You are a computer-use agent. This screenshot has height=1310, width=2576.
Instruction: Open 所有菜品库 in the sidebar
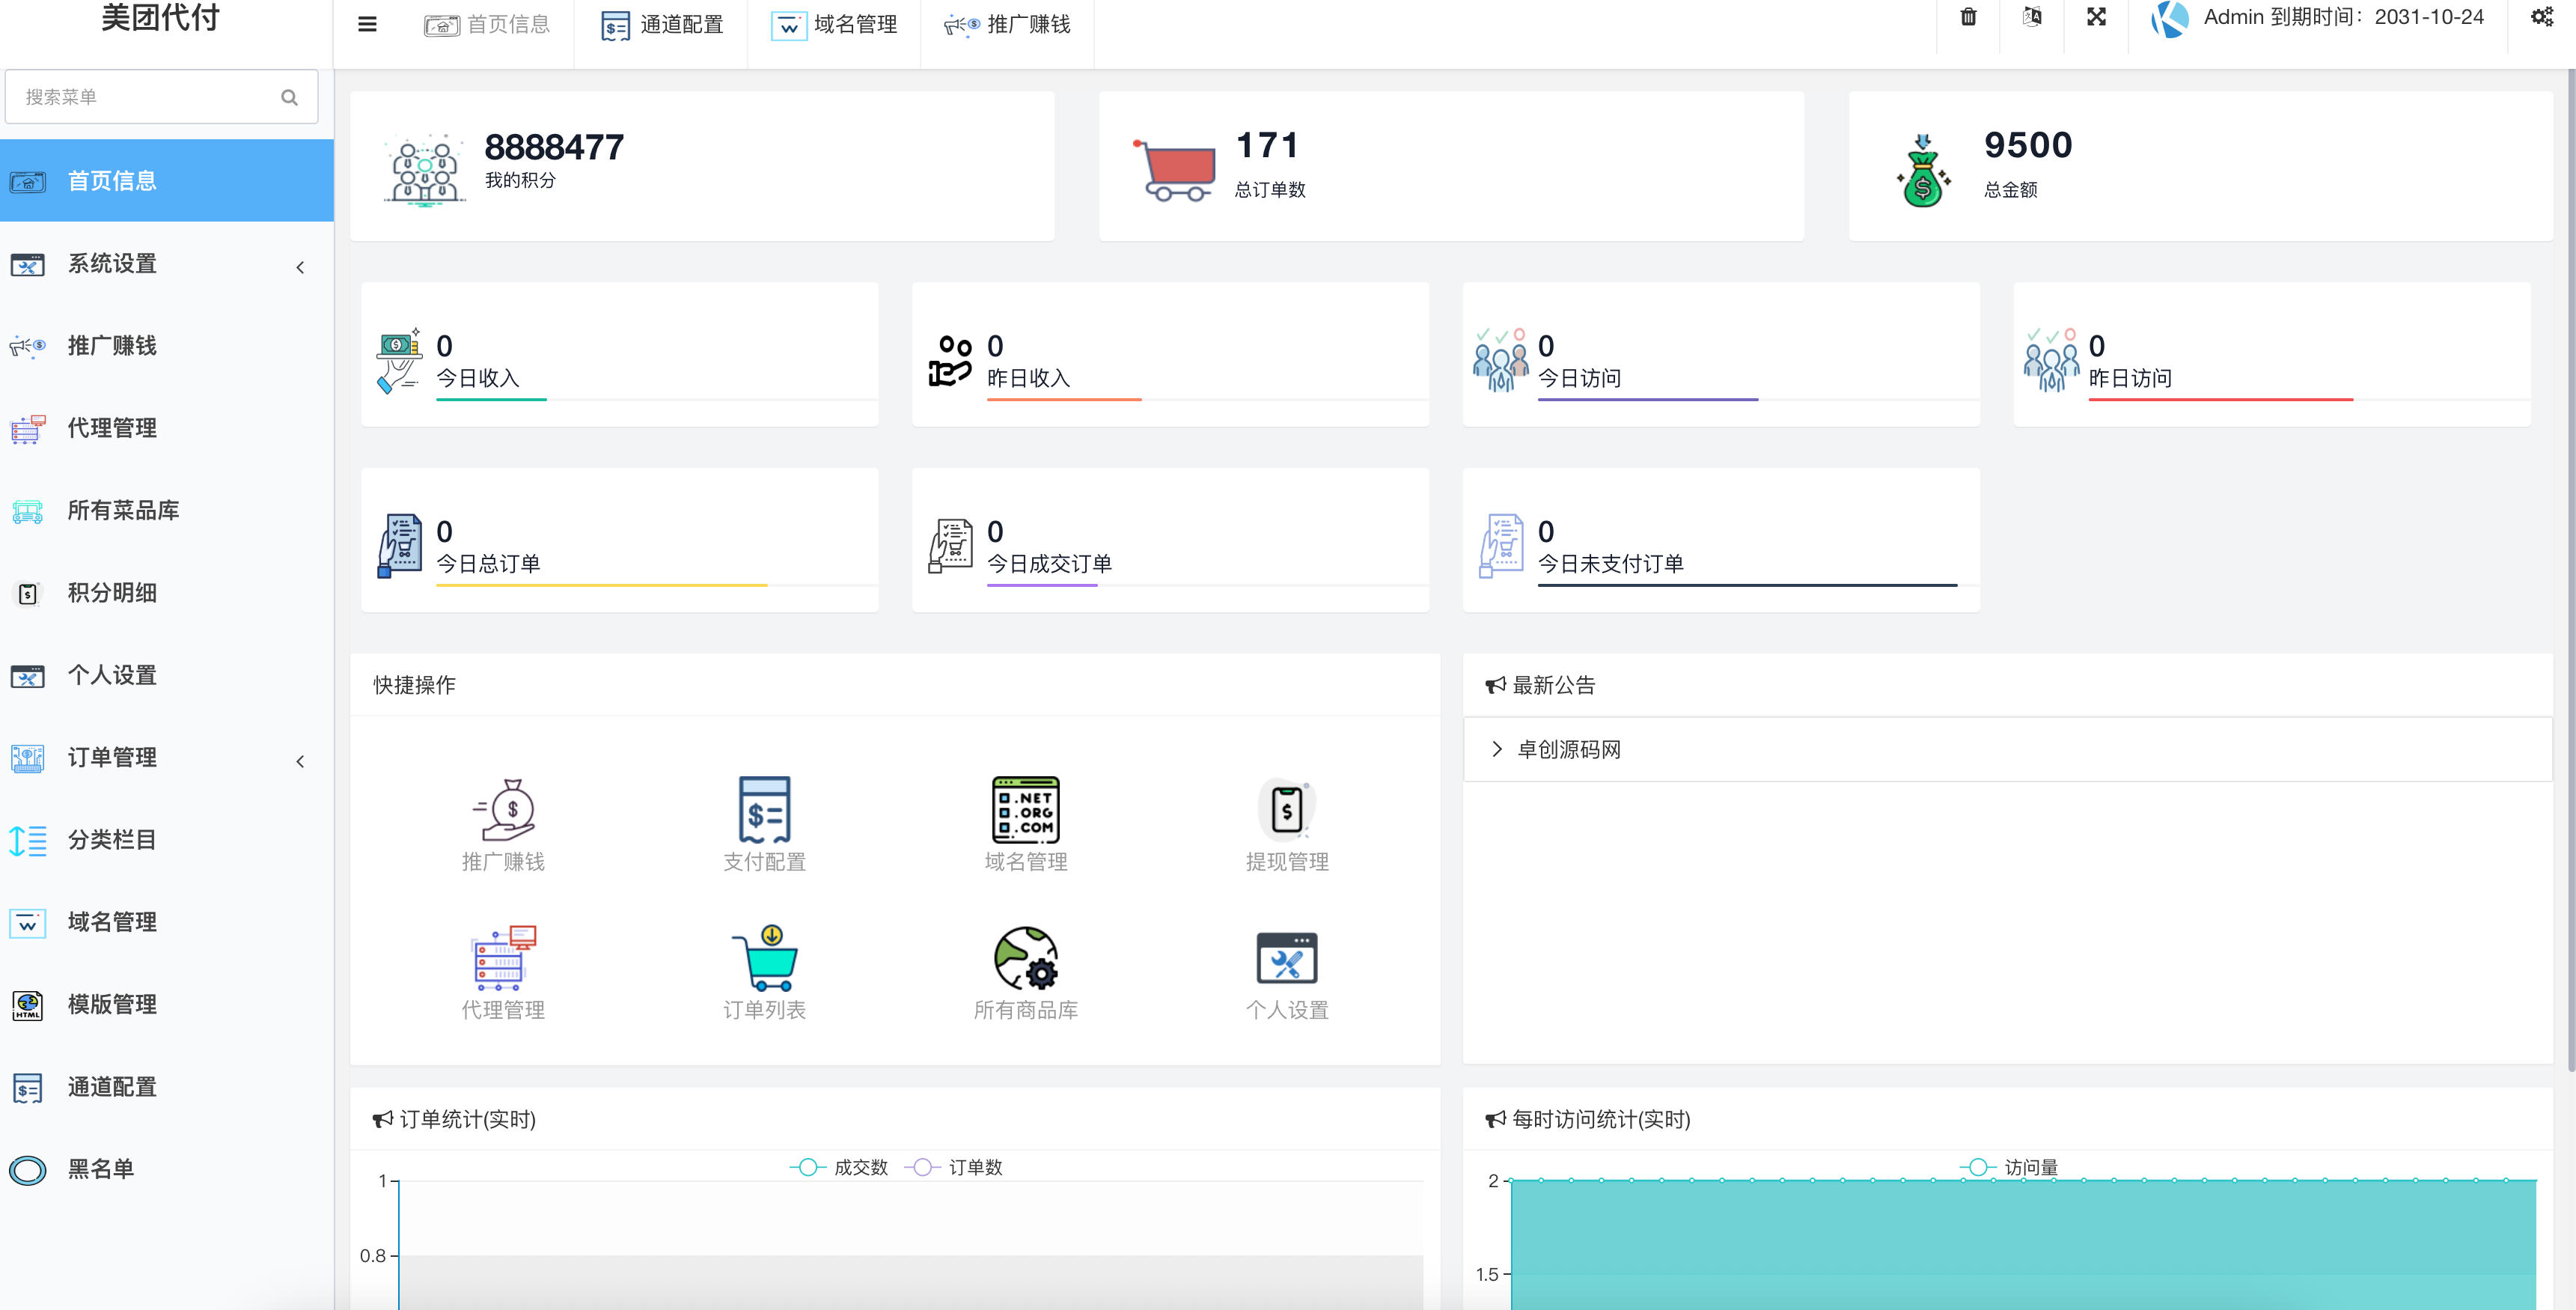click(x=166, y=510)
